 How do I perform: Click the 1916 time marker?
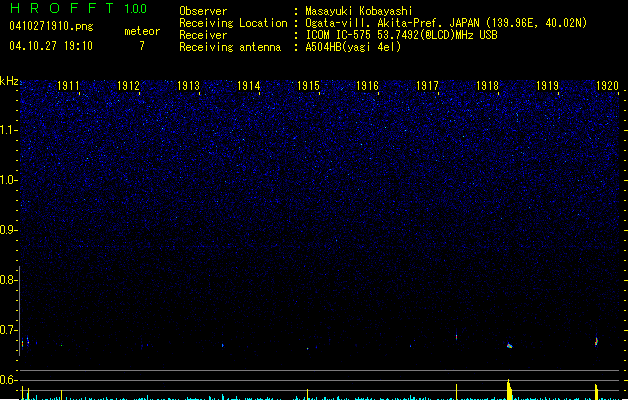[367, 86]
